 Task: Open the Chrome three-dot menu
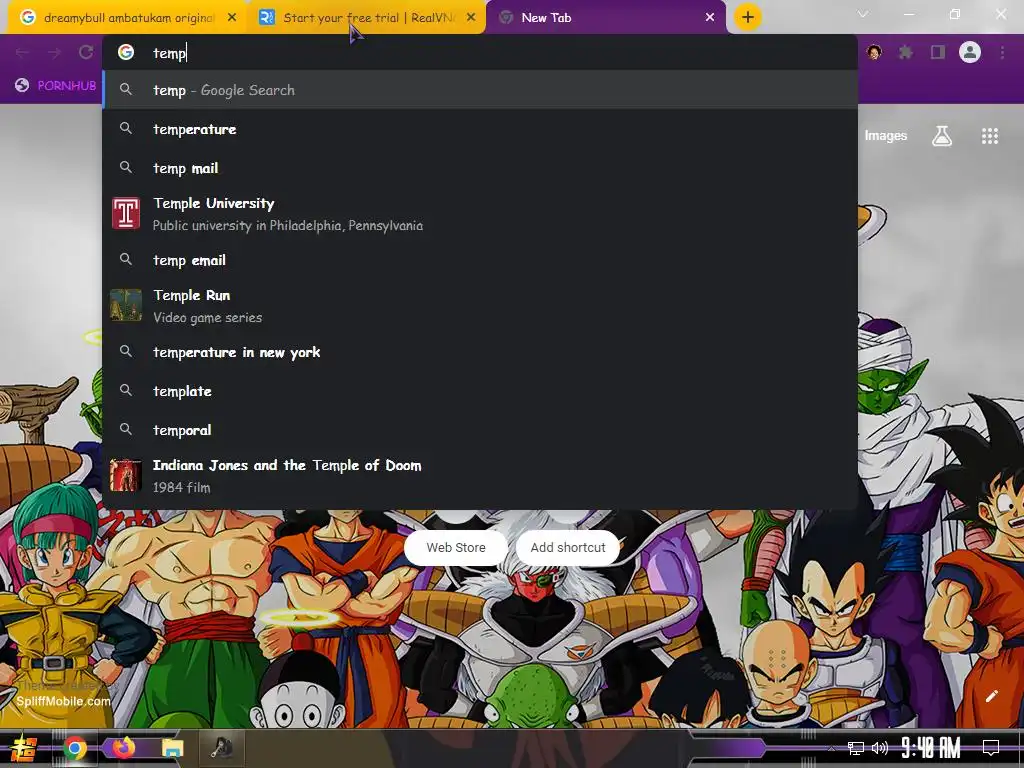coord(1002,52)
